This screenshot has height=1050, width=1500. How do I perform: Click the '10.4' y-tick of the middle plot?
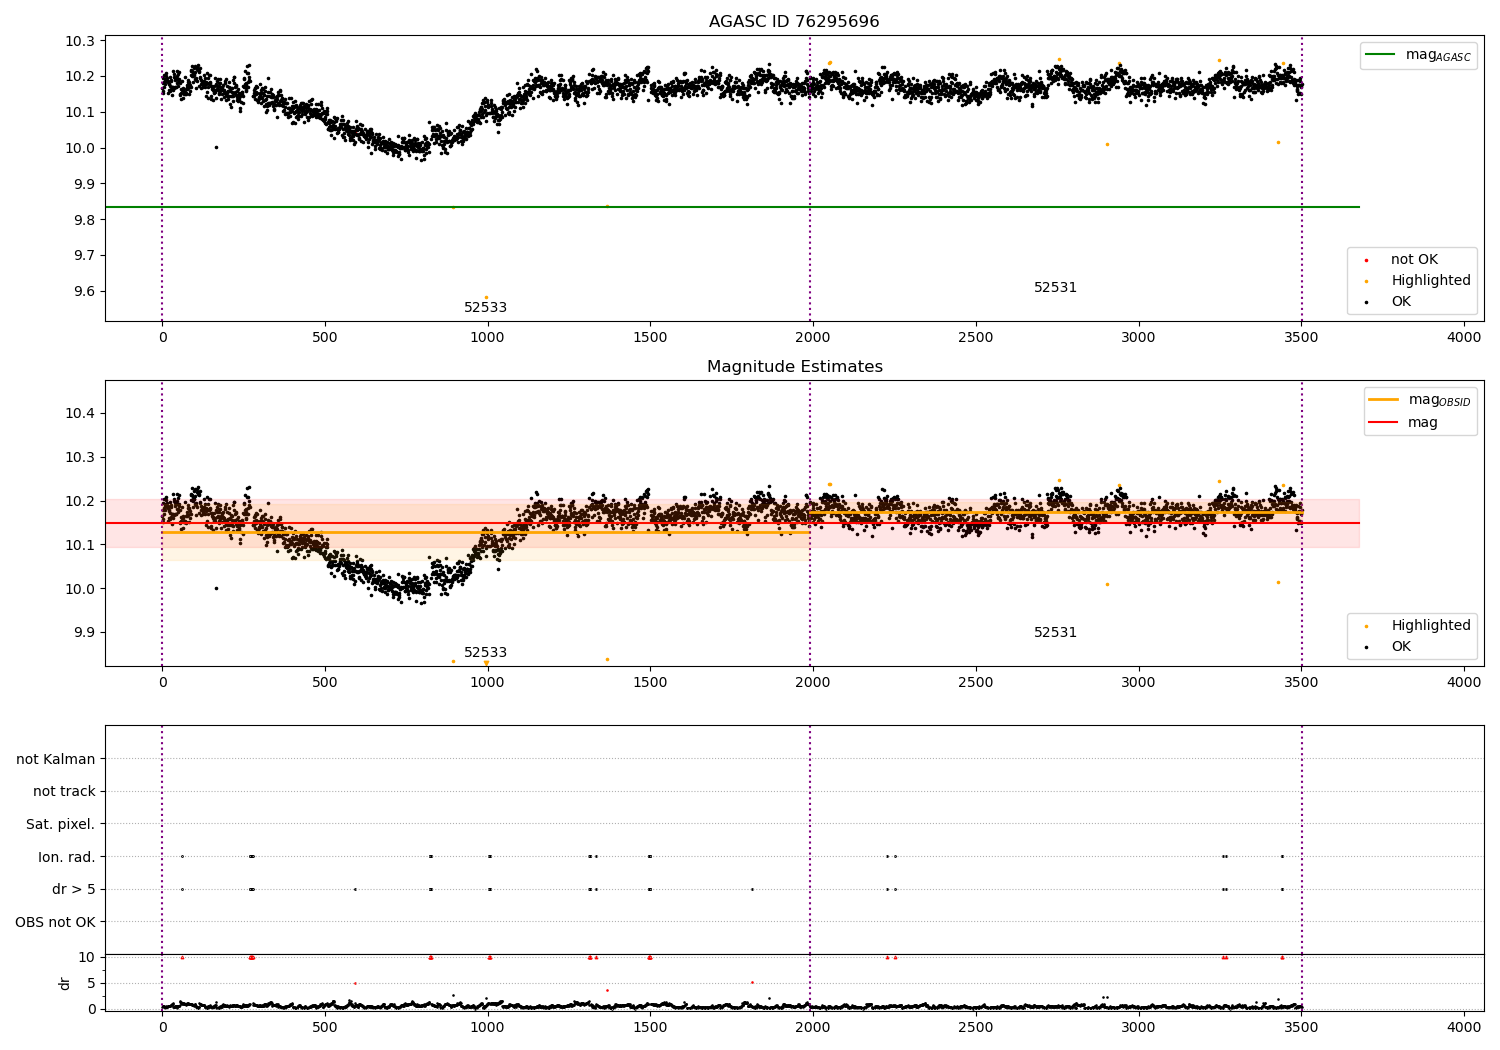pos(79,414)
